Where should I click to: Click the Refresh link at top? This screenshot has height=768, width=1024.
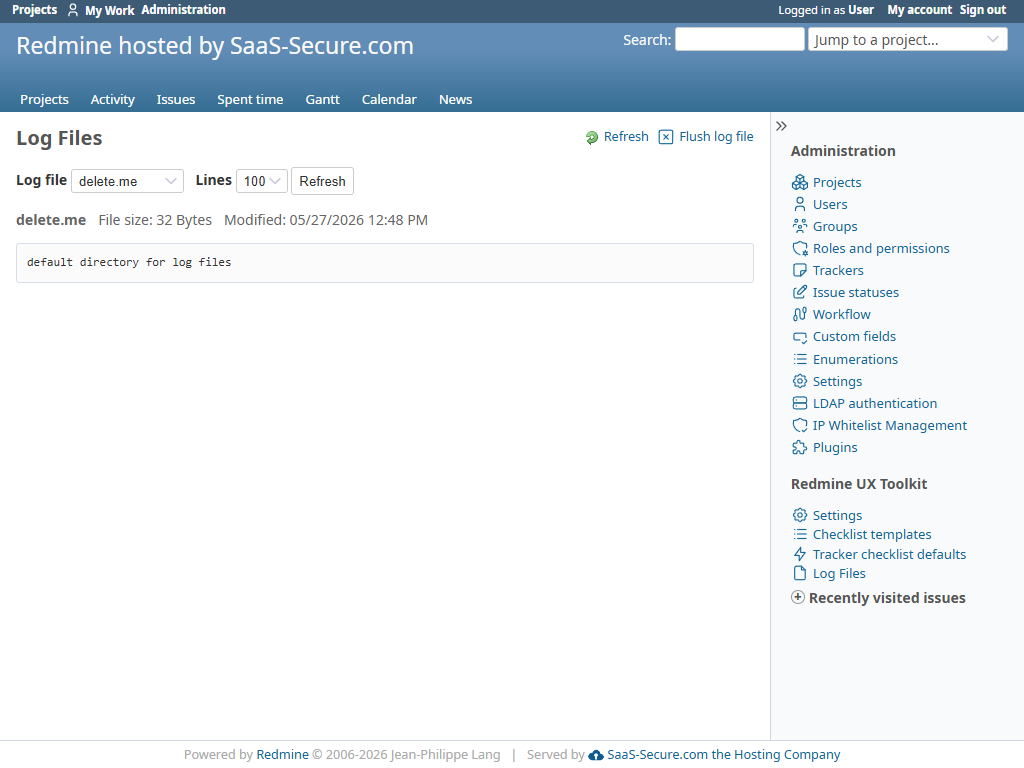[626, 136]
